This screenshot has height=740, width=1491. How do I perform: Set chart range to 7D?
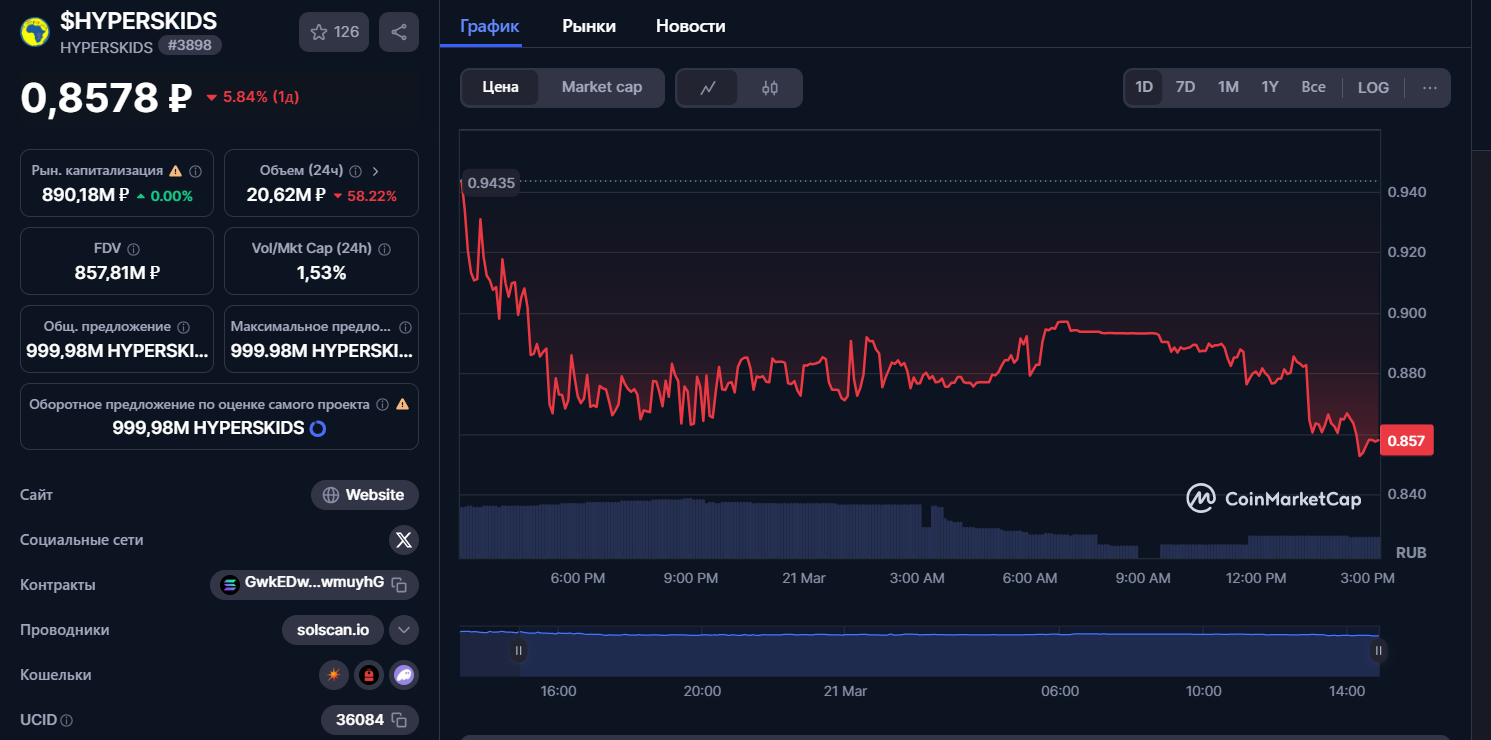tap(1185, 88)
